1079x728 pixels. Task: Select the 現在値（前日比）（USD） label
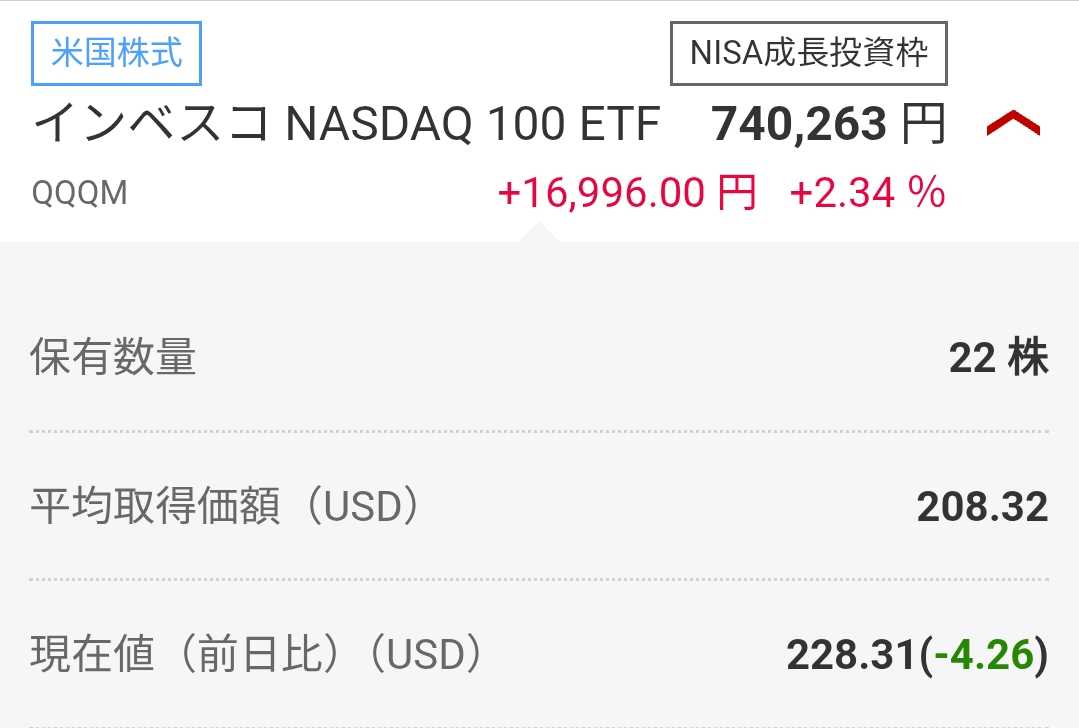(258, 655)
